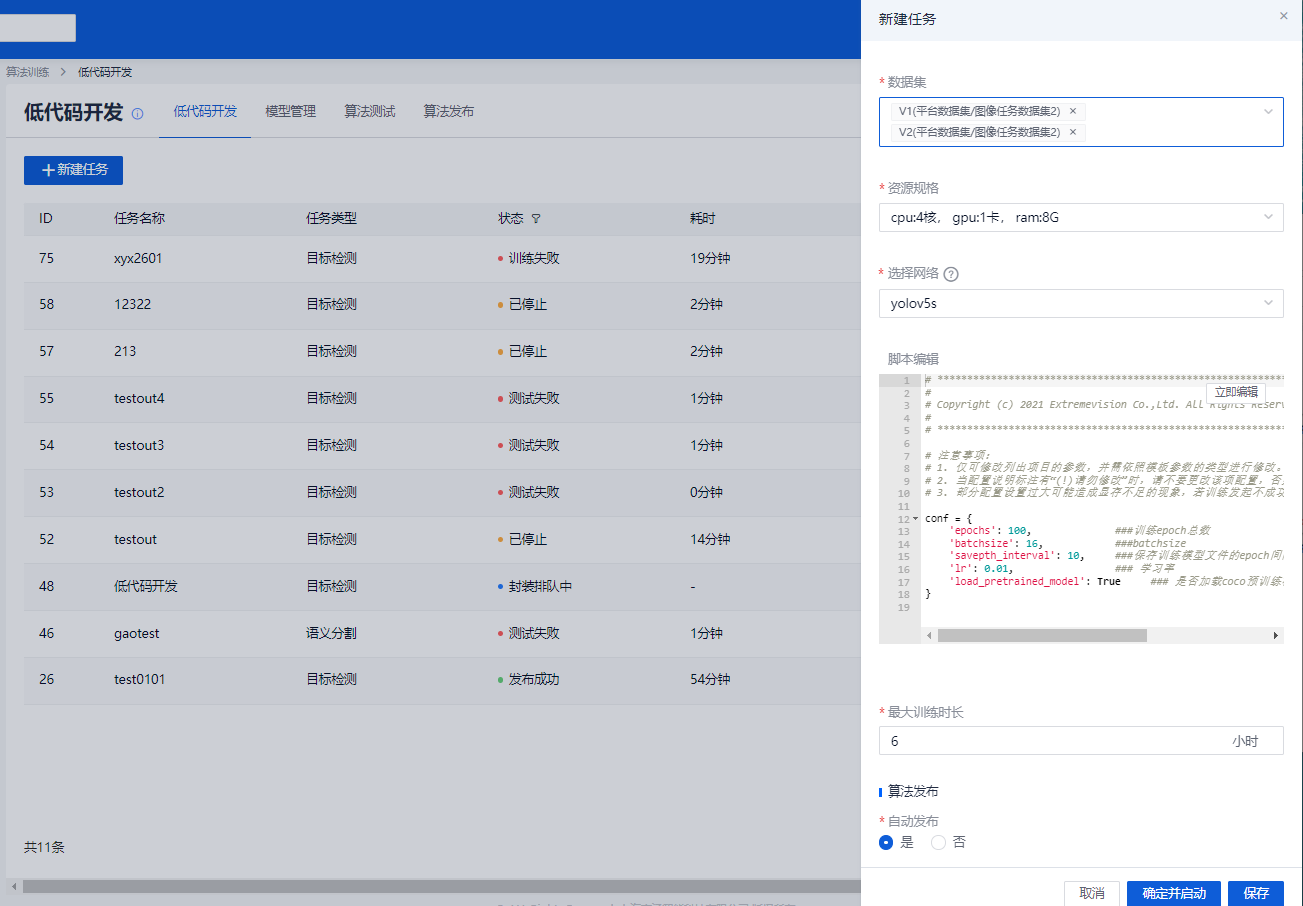The image size is (1303, 906).
Task: Click the help icon beside 选择网络
Action: point(951,274)
